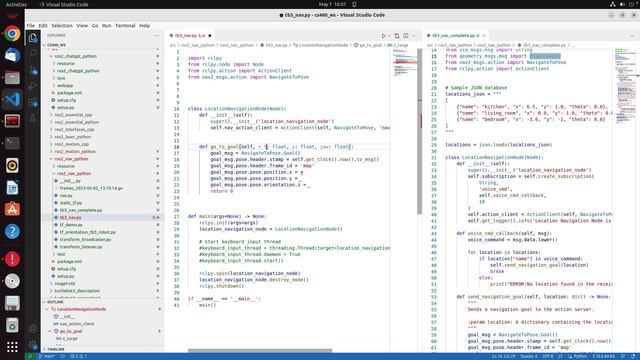Expand the ros2_laser_python folder

point(102,137)
